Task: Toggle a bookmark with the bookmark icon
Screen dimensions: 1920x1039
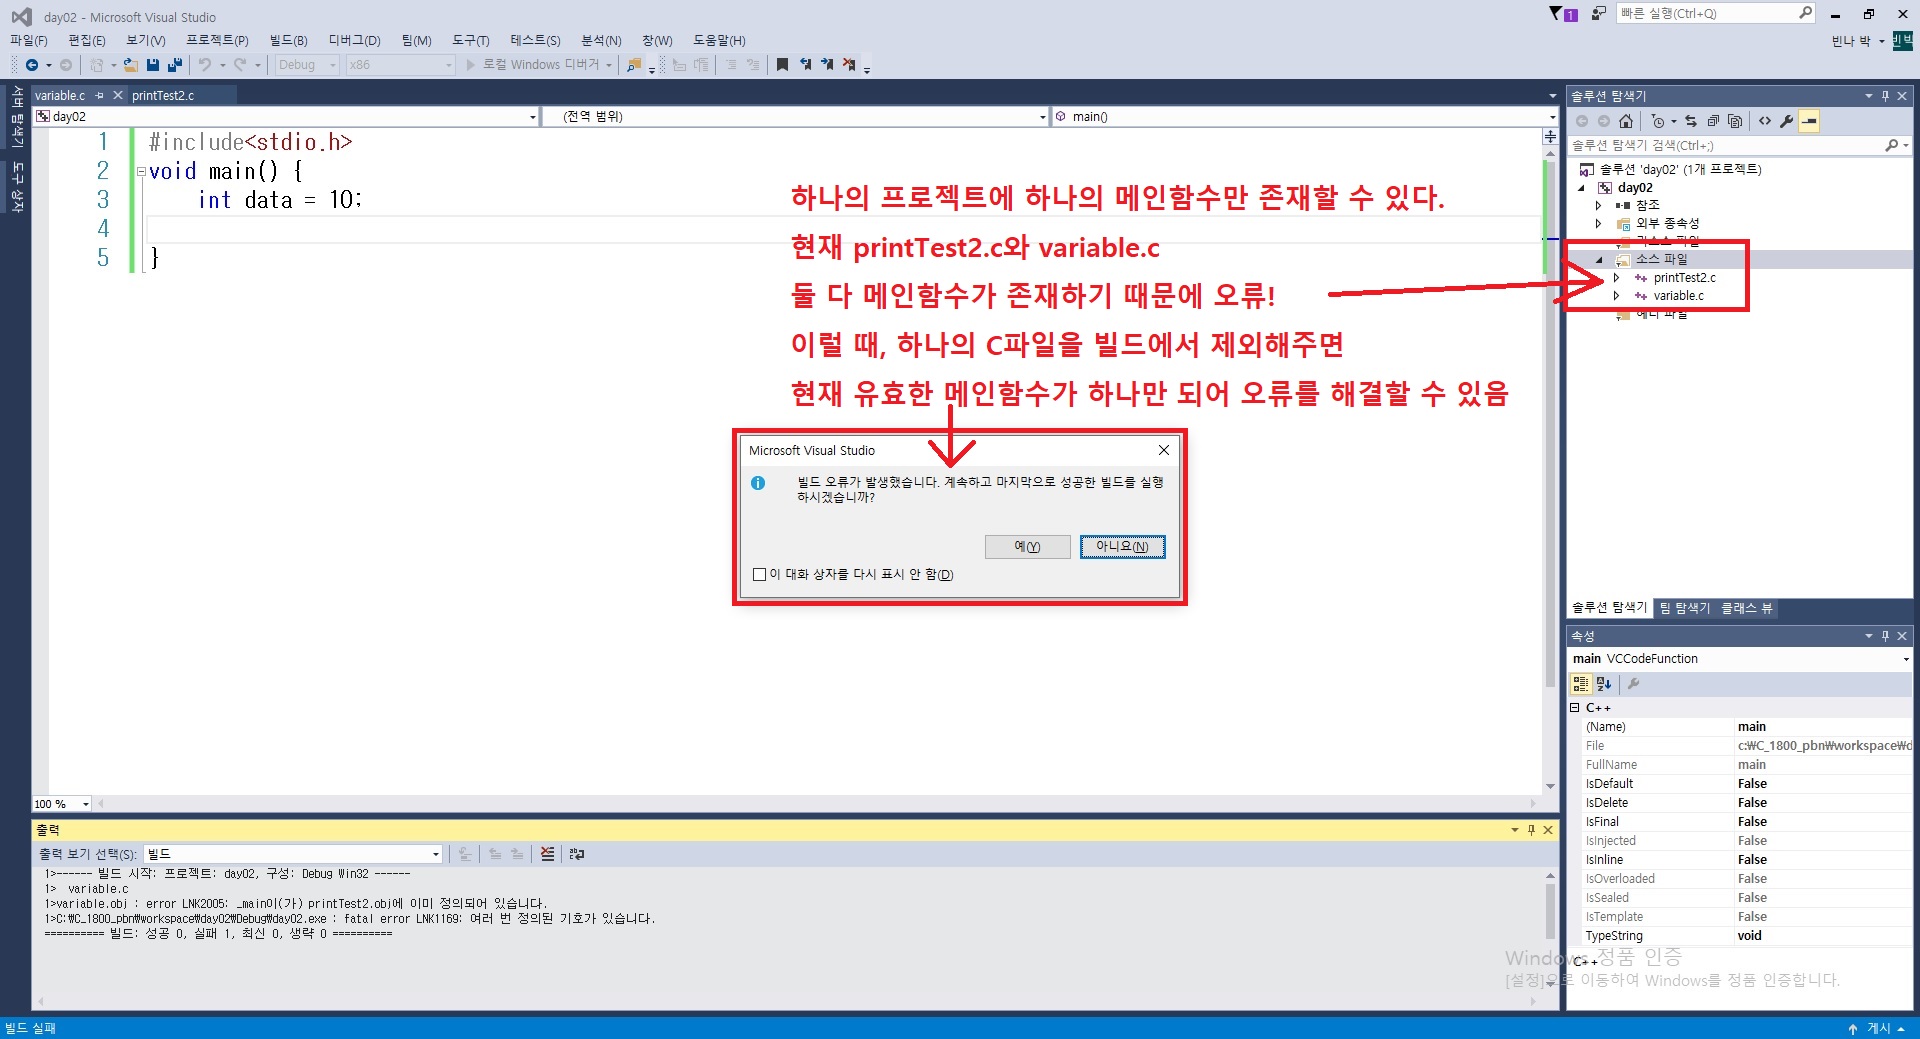Action: (782, 65)
